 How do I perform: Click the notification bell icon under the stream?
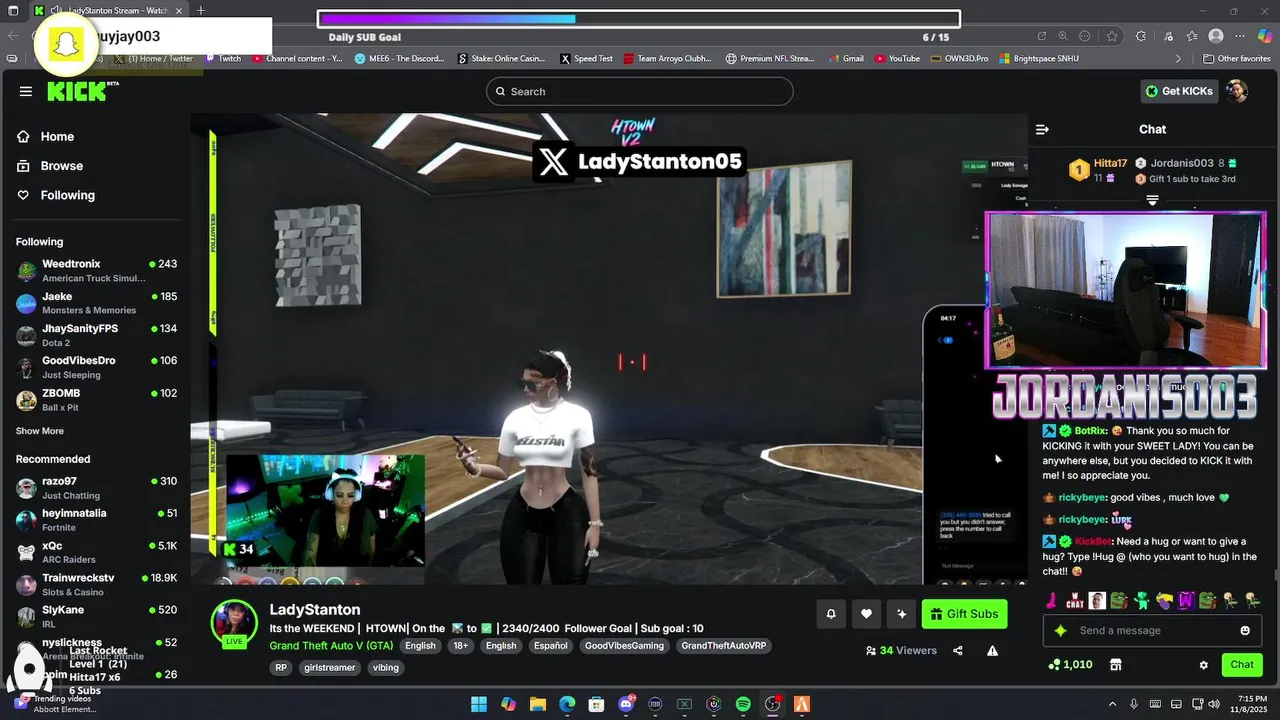[831, 614]
